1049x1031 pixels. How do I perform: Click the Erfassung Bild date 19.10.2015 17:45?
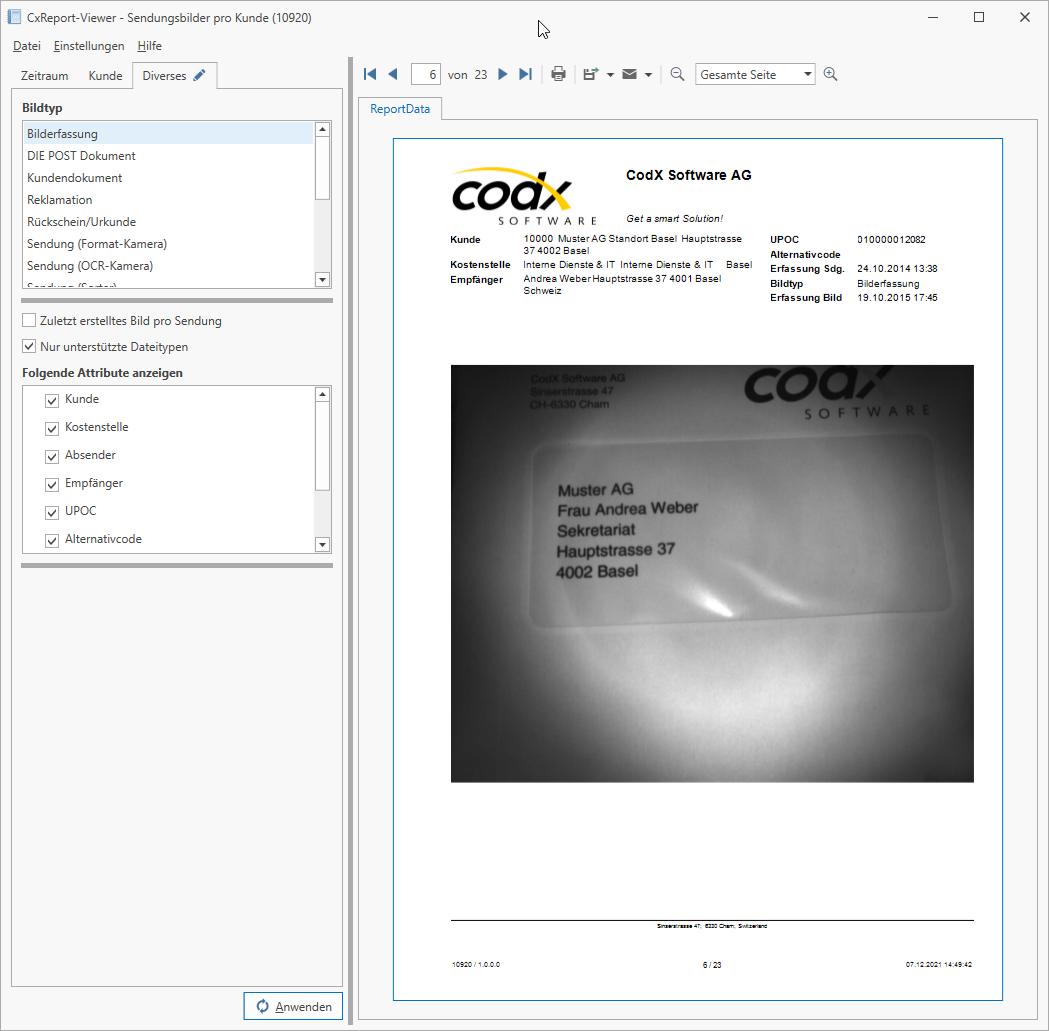pyautogui.click(x=897, y=298)
